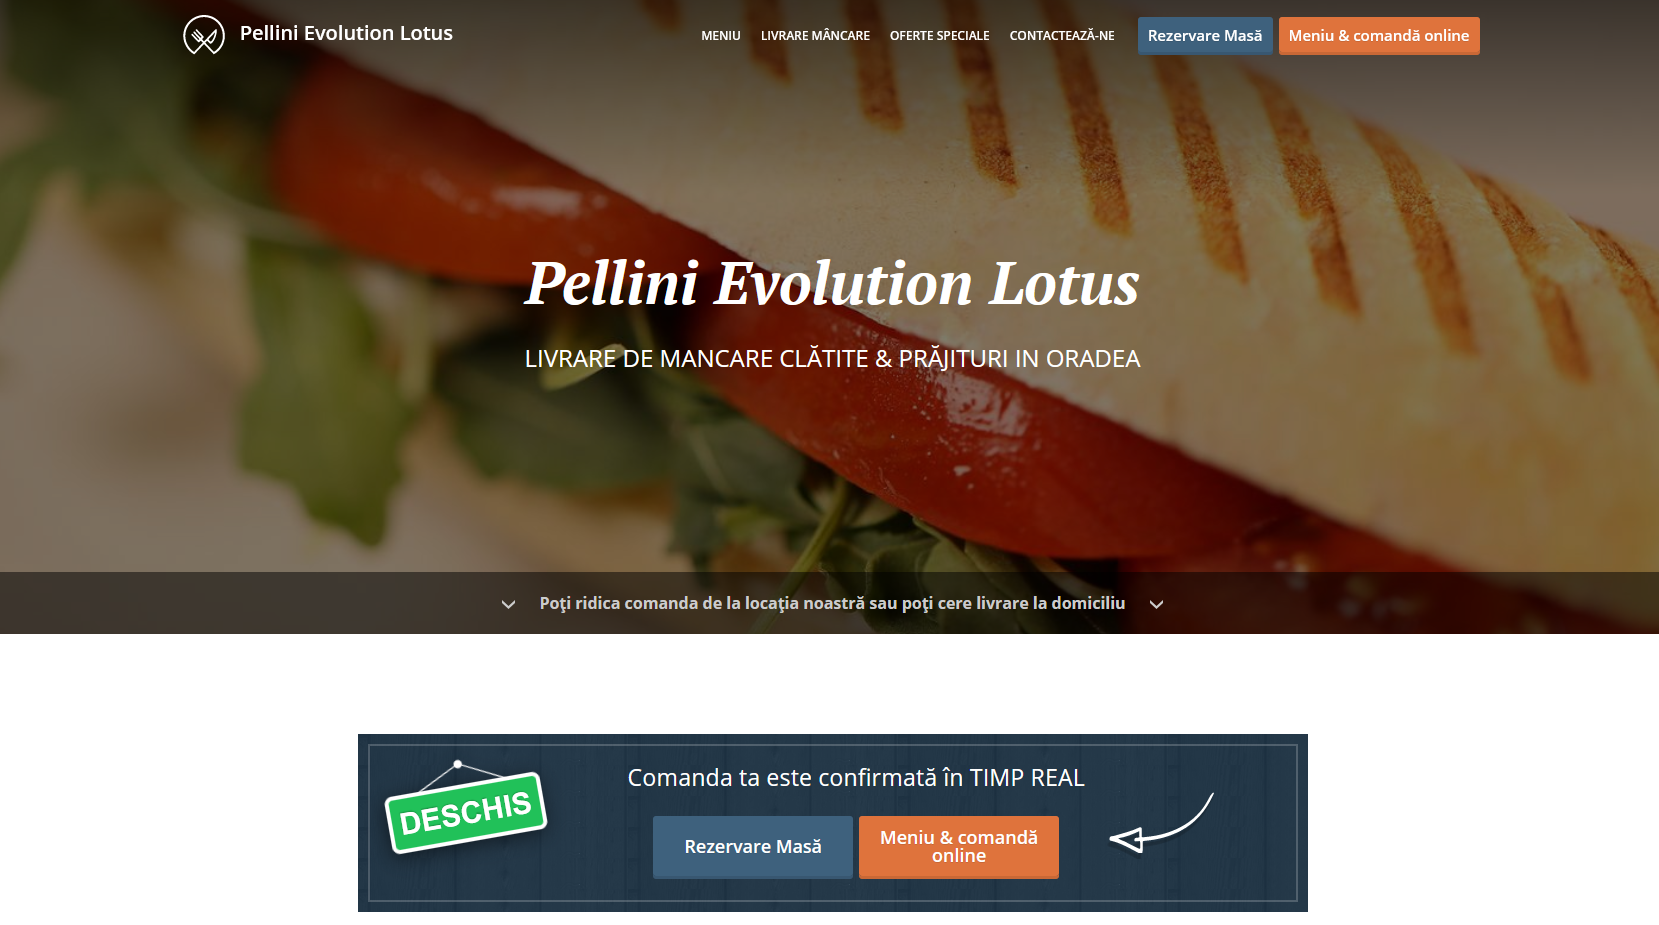
Task: Click the Comanda ta este confirmată heading
Action: 856,778
